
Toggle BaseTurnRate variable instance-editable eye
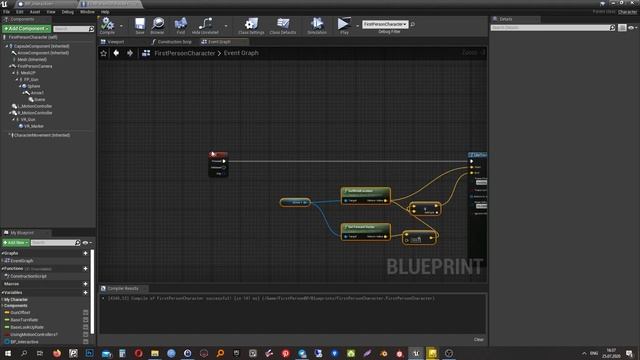point(86,320)
